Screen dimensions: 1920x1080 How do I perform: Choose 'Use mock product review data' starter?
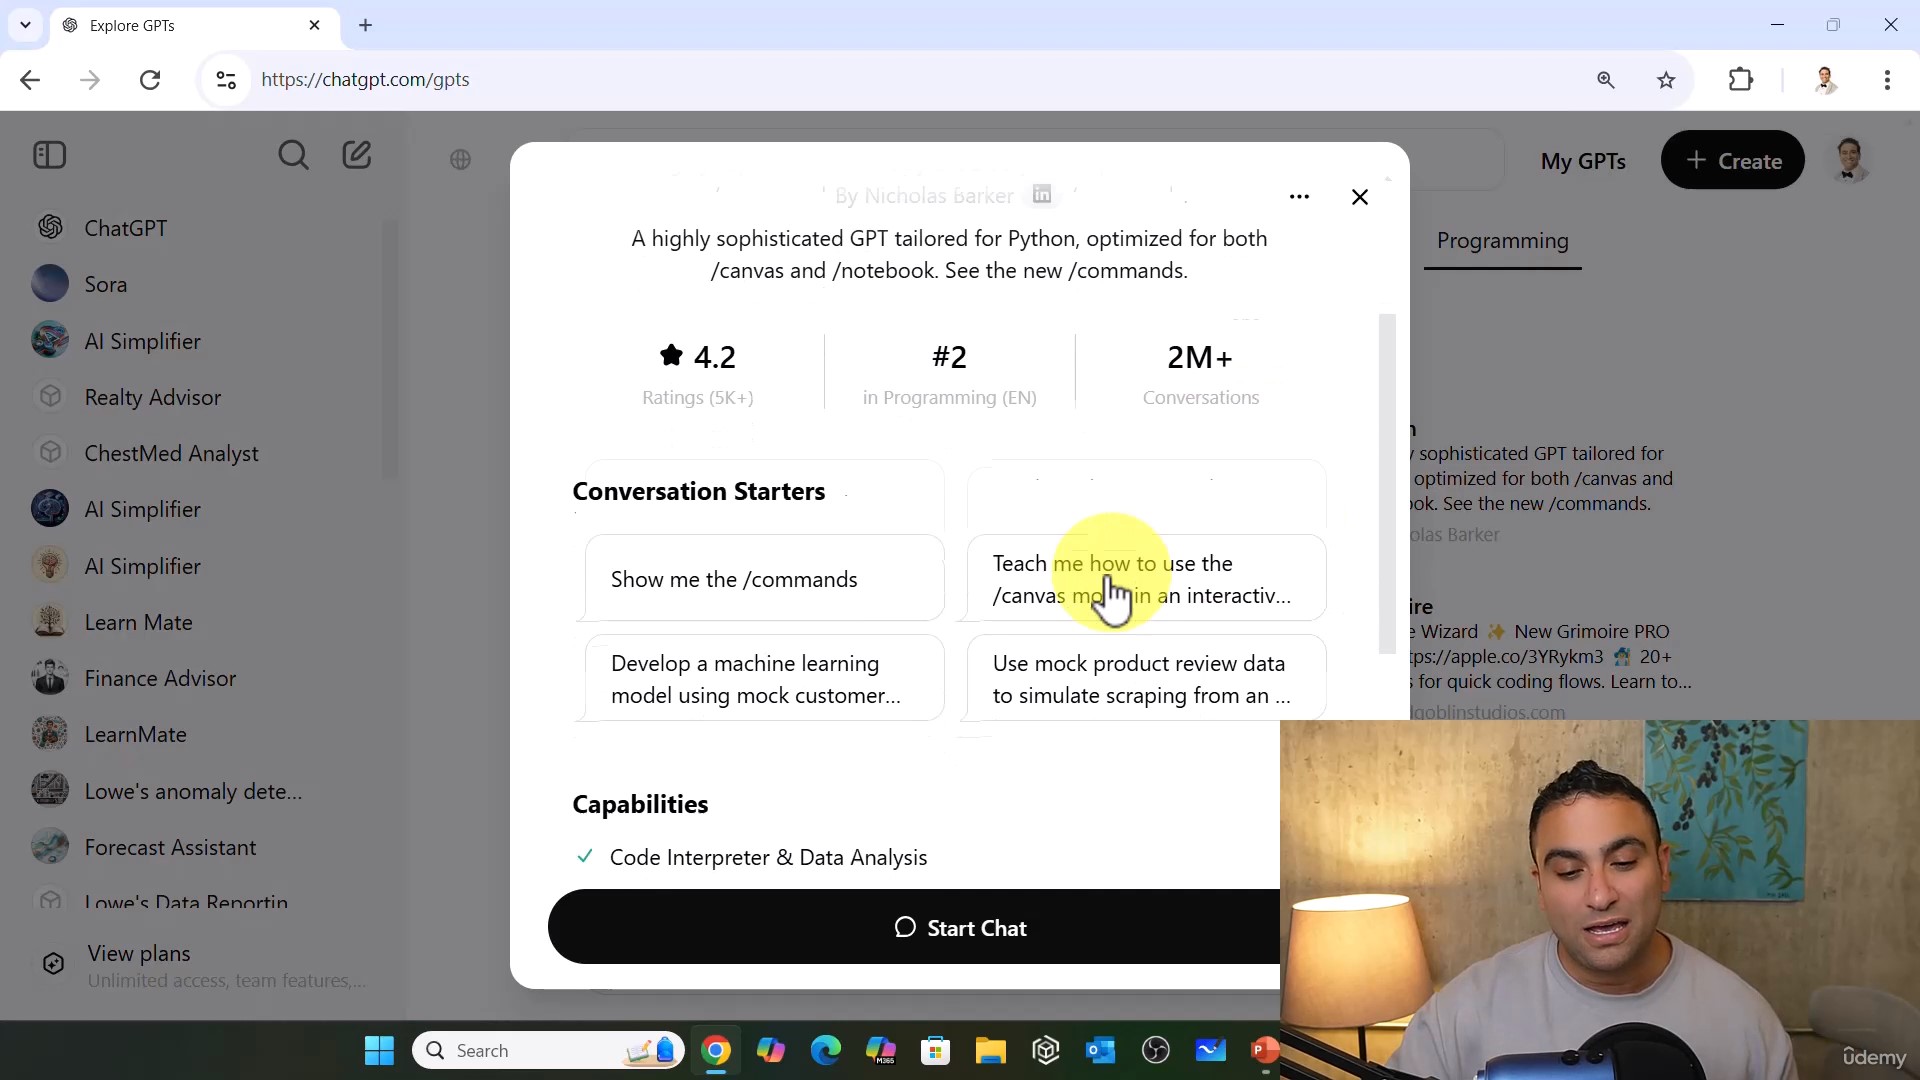(1146, 679)
